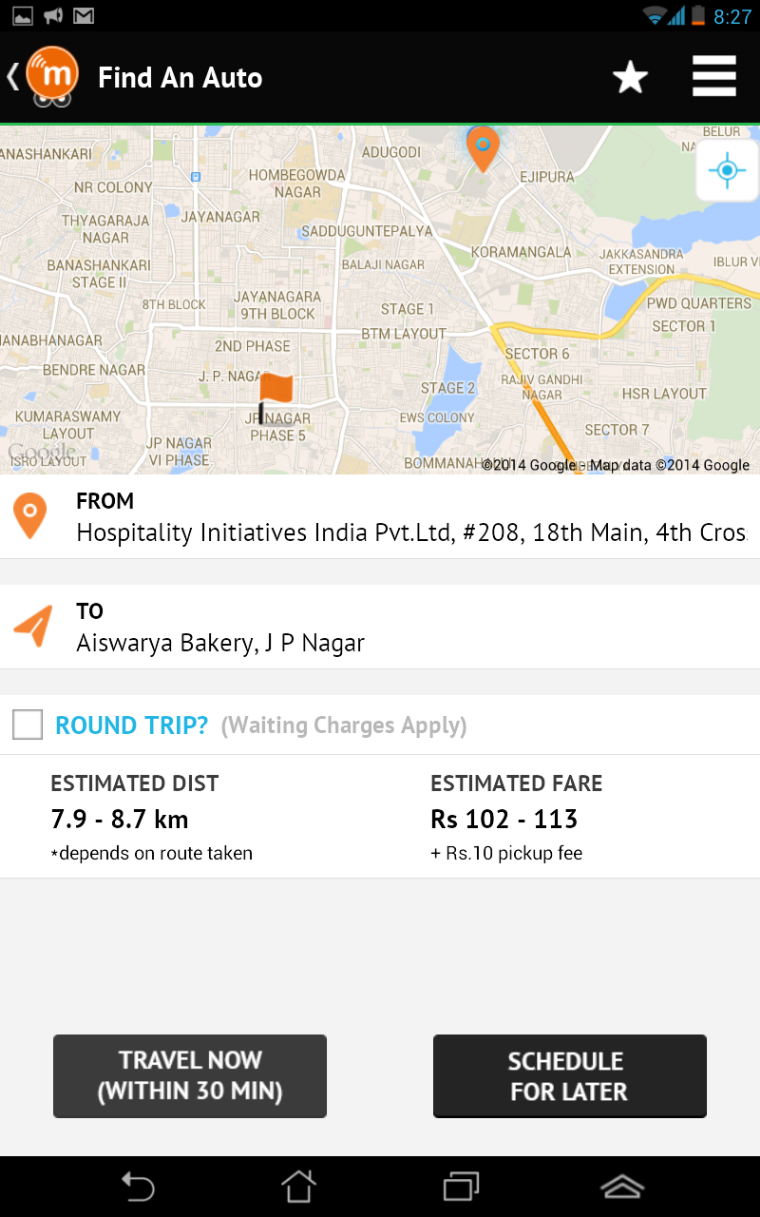Viewport: 760px width, 1217px height.
Task: Tap the orange mGaadi app logo
Action: [52, 76]
